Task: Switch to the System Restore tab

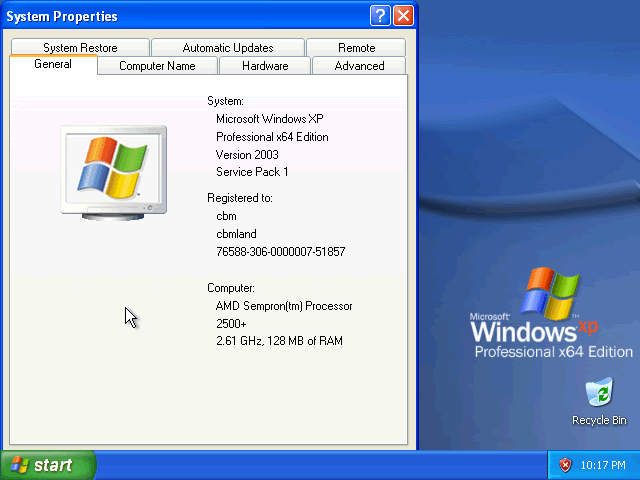Action: 80,47
